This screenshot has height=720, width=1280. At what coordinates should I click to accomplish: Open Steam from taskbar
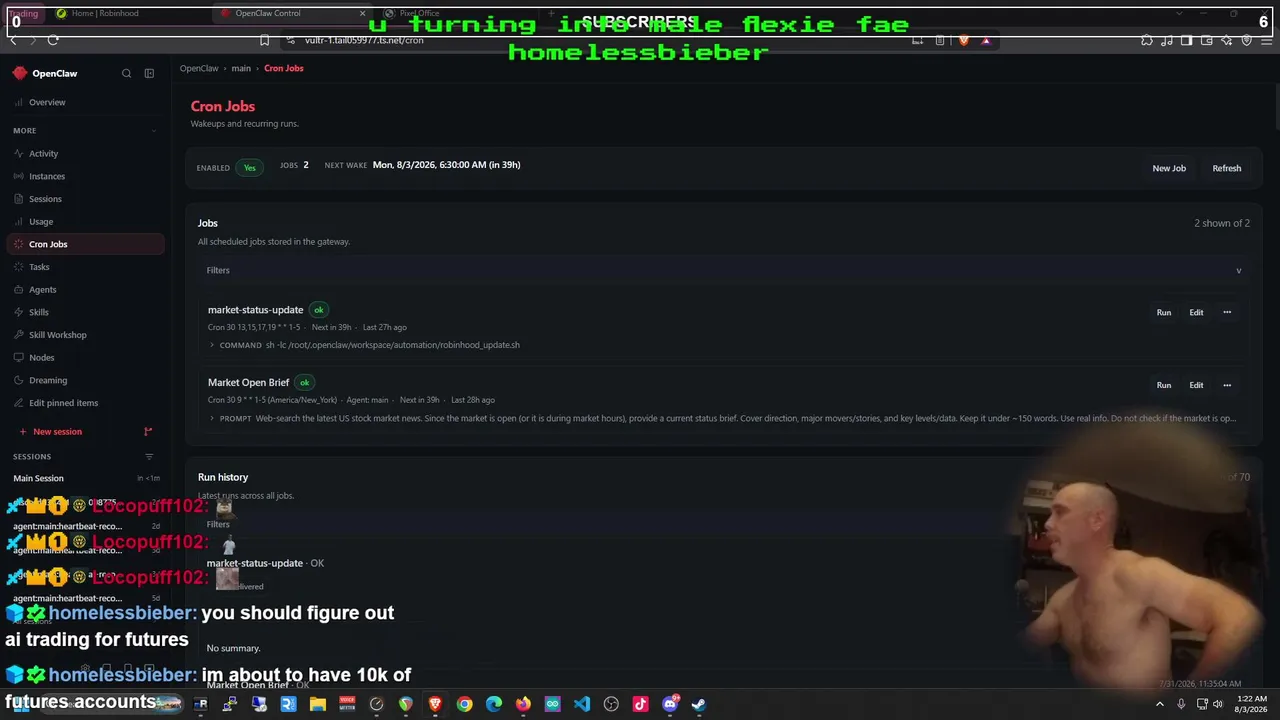coord(699,704)
